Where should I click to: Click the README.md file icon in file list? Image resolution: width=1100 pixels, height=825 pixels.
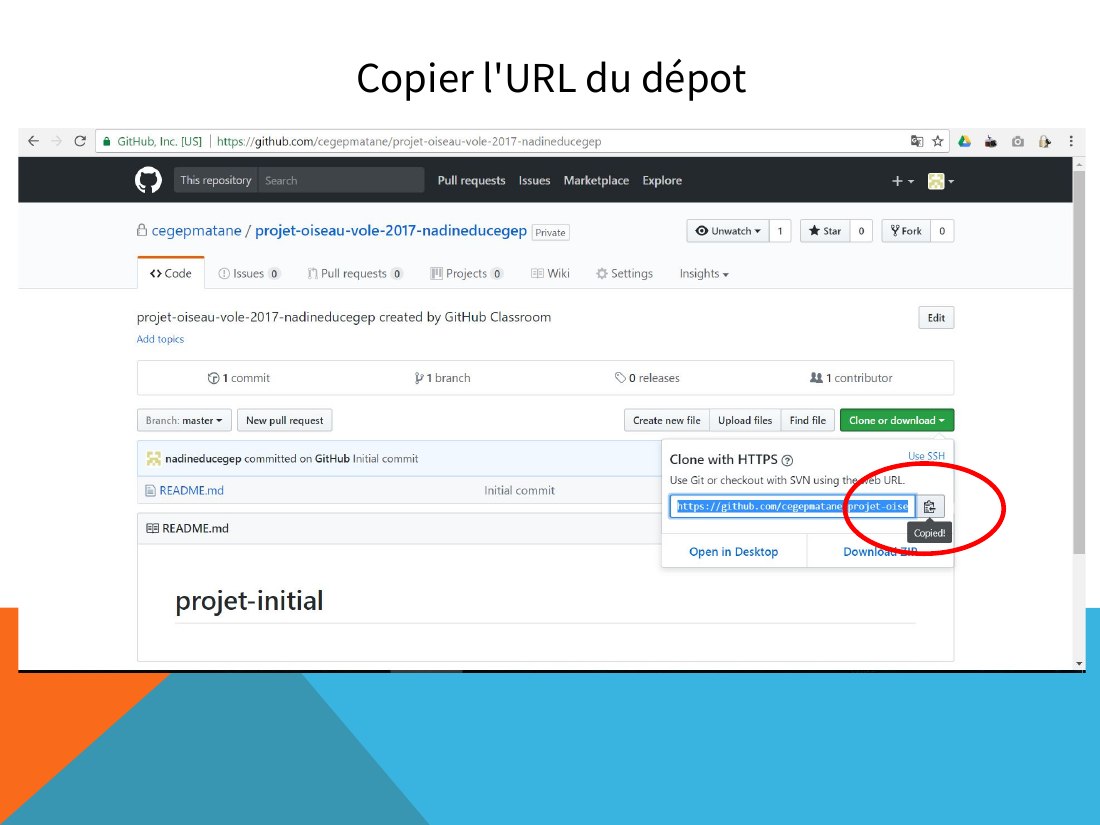pos(150,490)
